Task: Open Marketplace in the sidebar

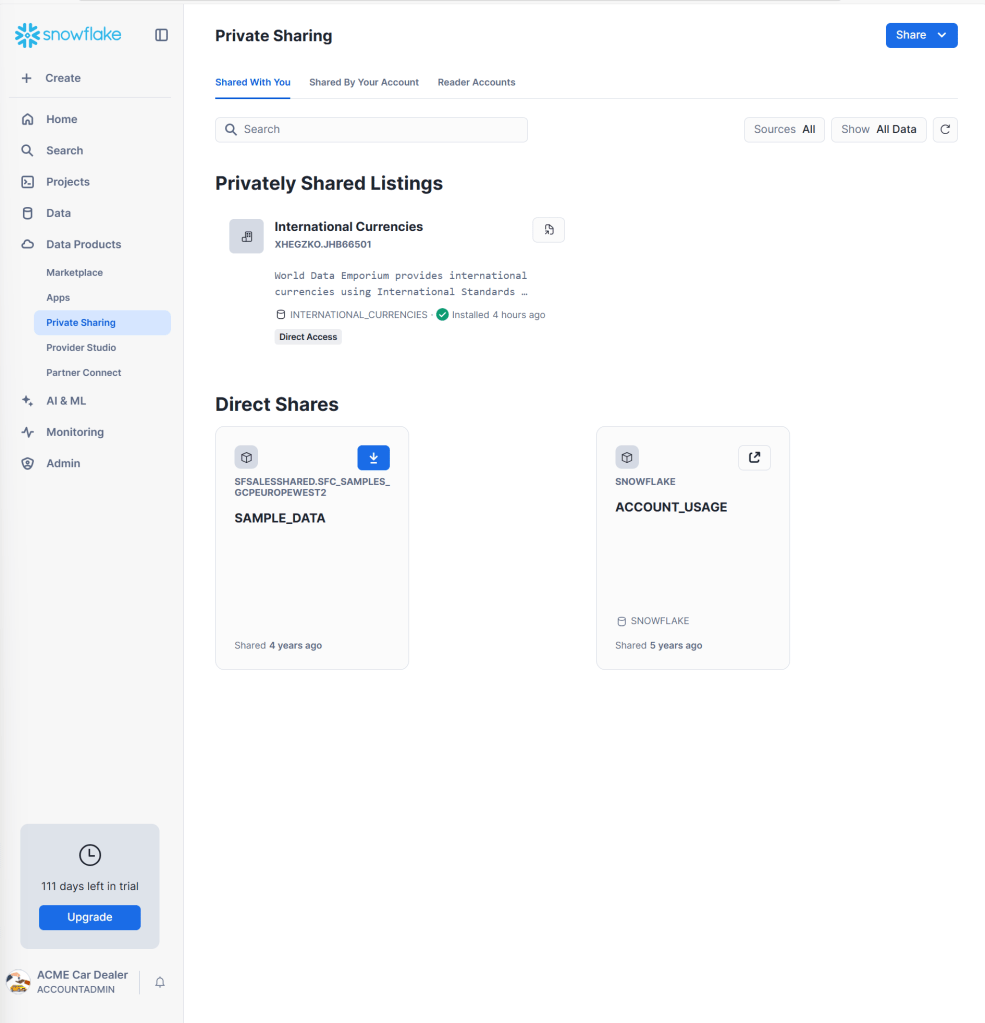Action: tap(74, 272)
